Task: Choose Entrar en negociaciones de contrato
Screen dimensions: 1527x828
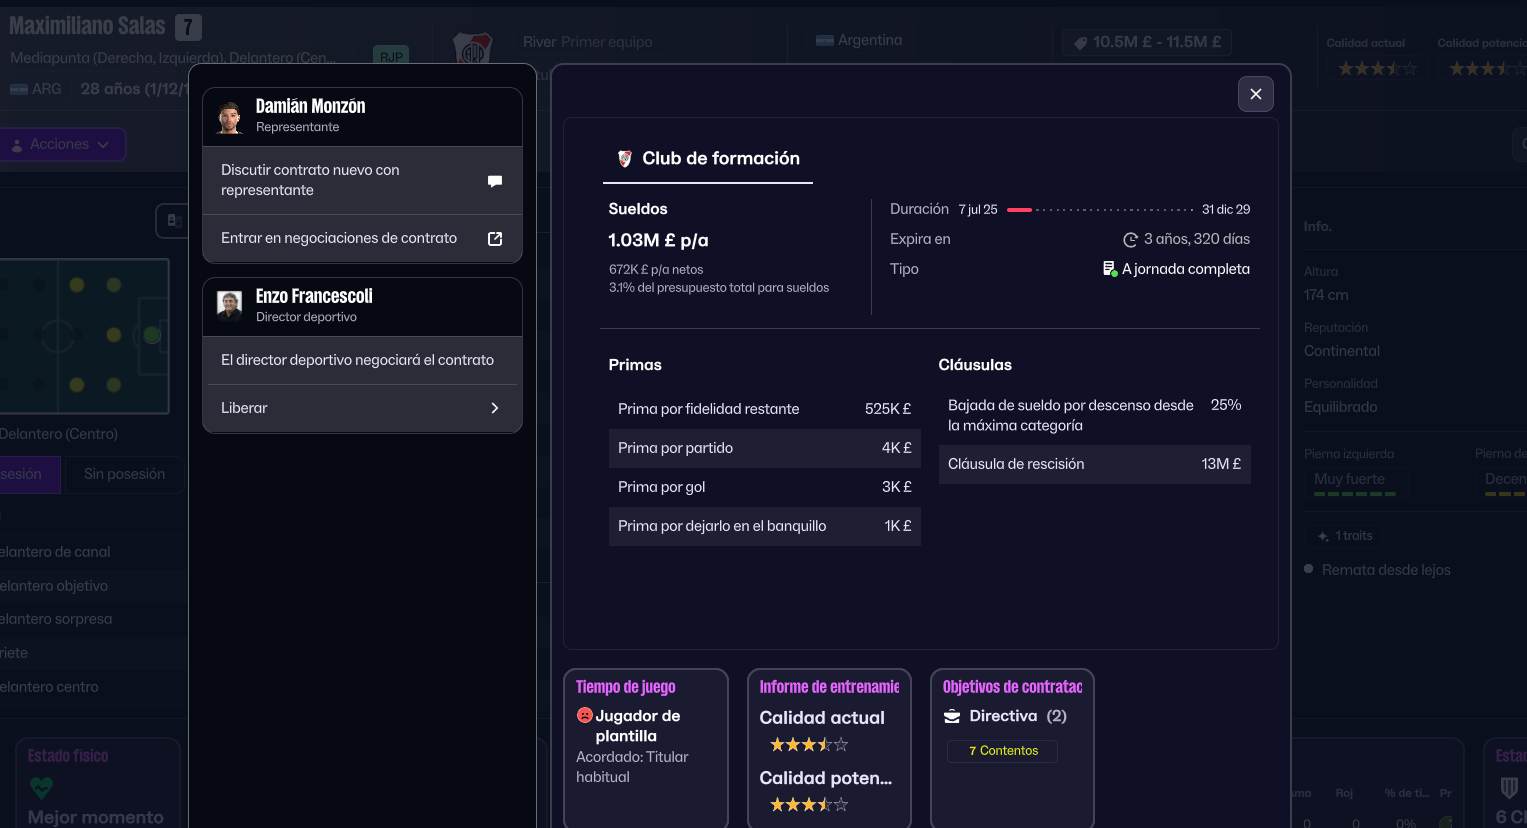Action: pyautogui.click(x=362, y=239)
